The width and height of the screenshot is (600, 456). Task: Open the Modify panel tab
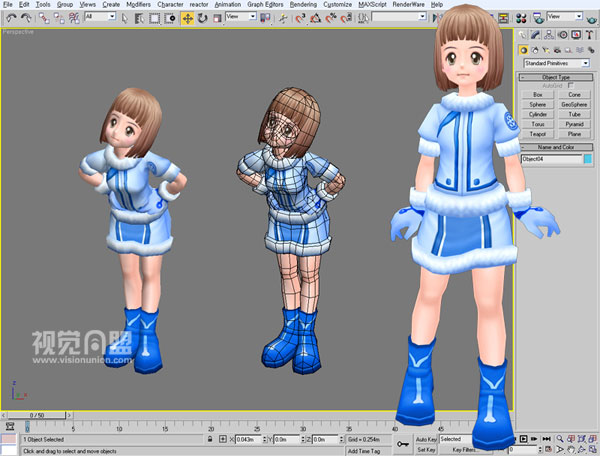[535, 35]
